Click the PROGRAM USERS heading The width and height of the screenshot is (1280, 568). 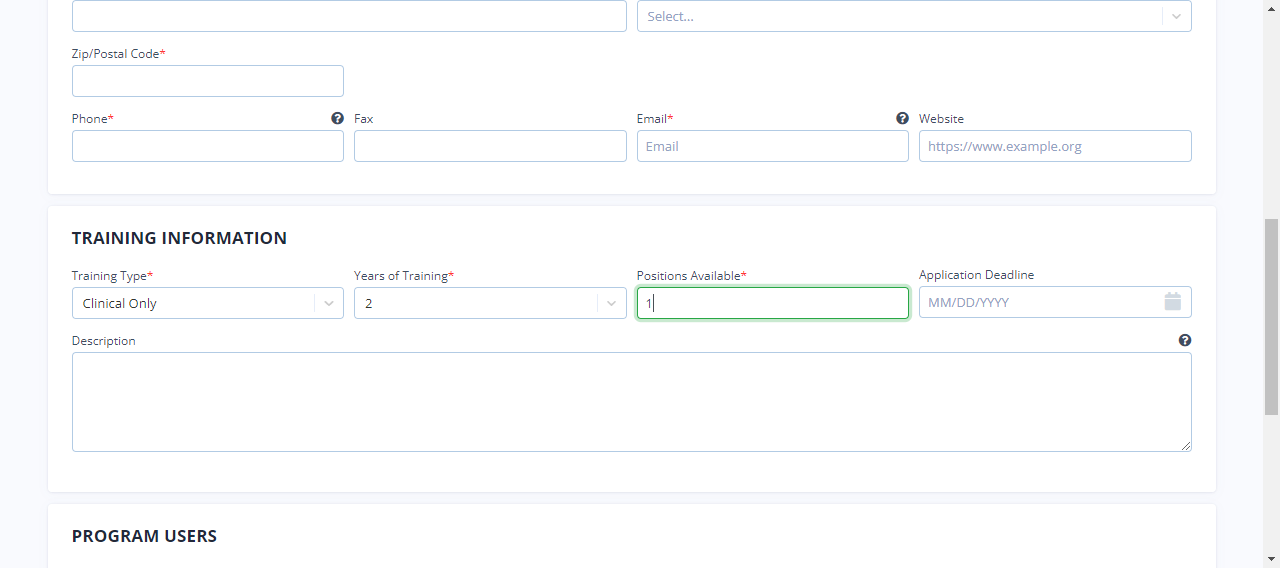pos(144,536)
